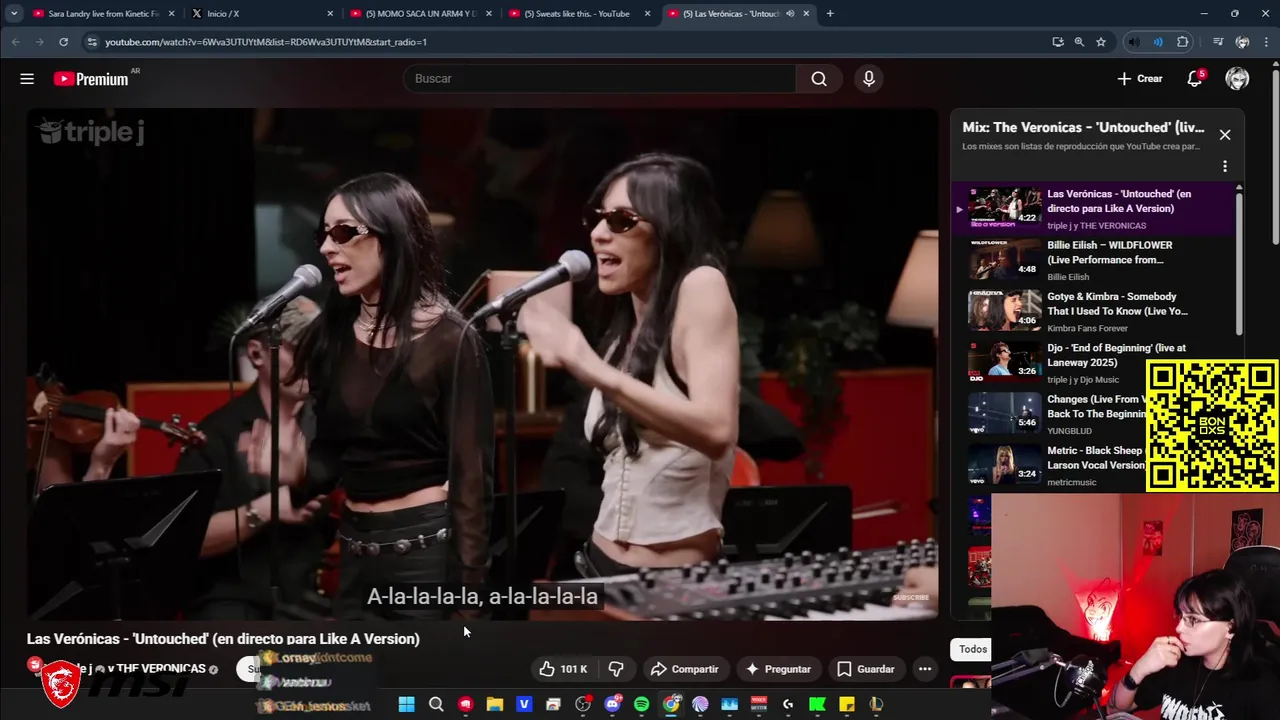Viewport: 1280px width, 720px height.
Task: Open the YouTube hamburger guide menu
Action: click(x=27, y=79)
